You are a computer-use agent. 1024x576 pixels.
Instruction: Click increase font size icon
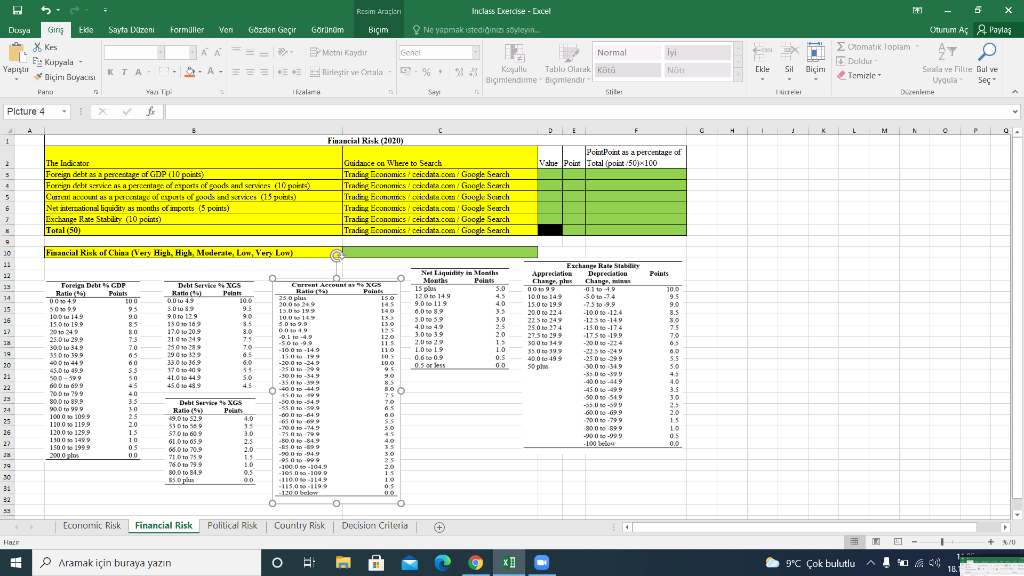204,52
